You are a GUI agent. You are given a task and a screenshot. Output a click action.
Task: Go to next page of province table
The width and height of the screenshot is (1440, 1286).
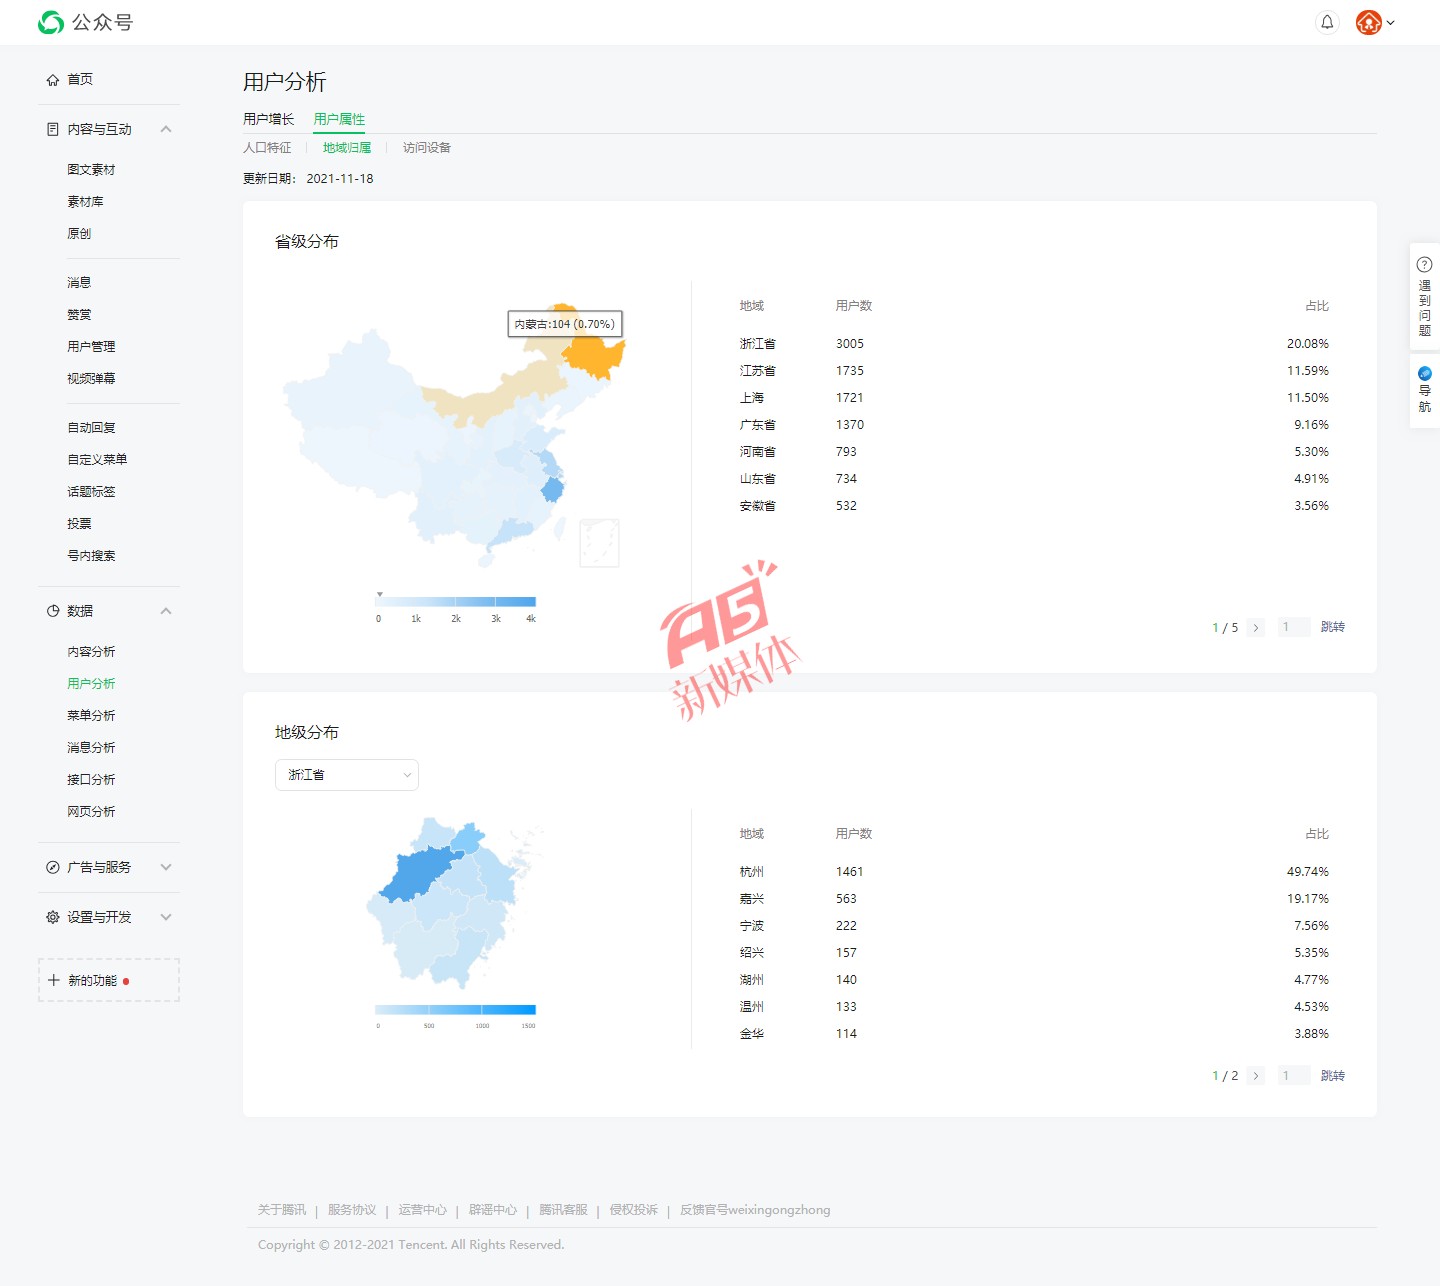point(1256,628)
